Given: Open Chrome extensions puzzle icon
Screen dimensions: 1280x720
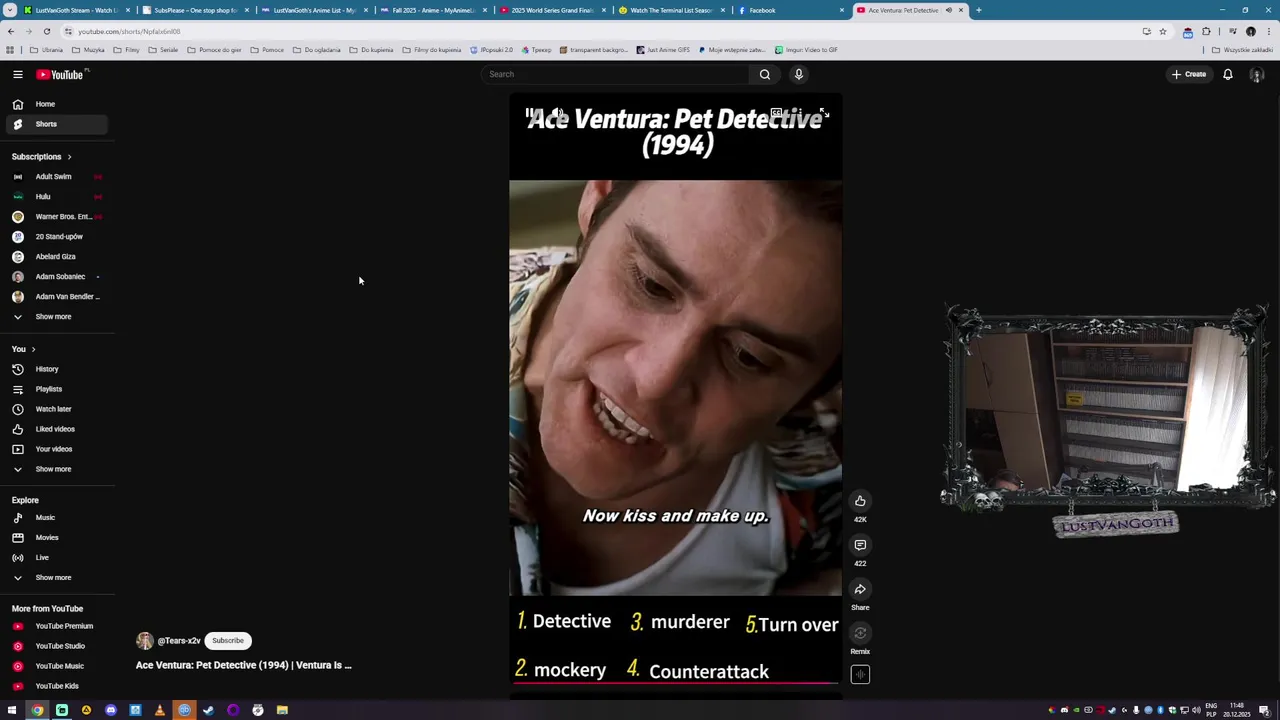Looking at the screenshot, I should 1206,31.
